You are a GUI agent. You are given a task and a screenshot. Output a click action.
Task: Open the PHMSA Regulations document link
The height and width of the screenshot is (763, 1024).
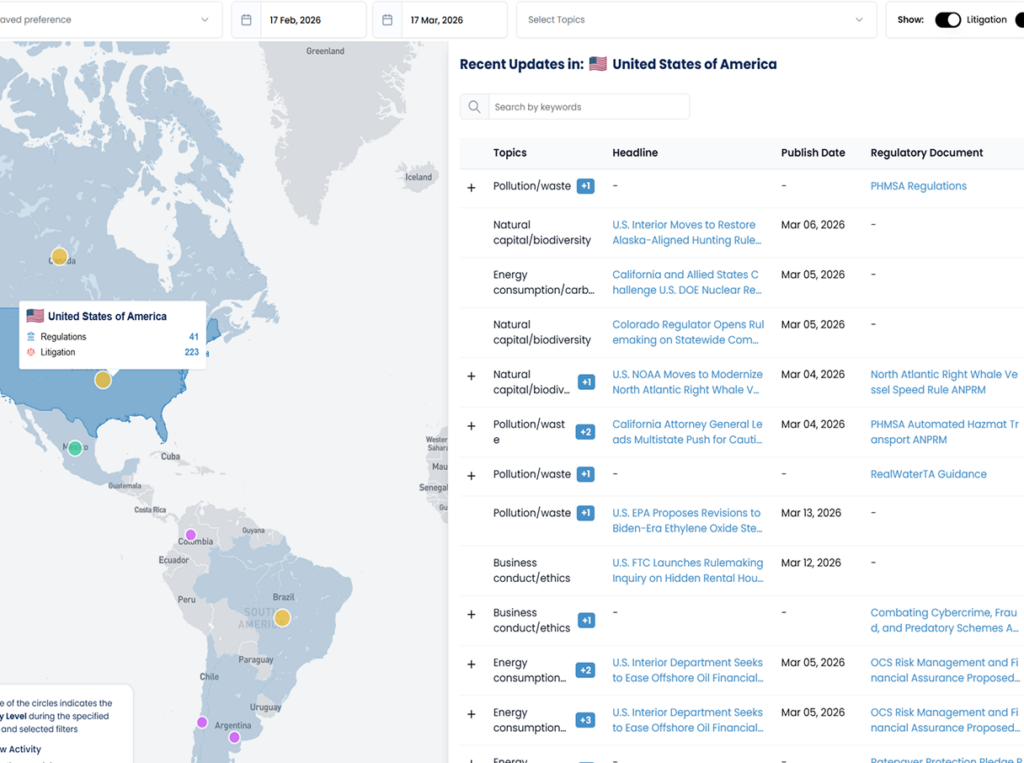pyautogui.click(x=918, y=186)
